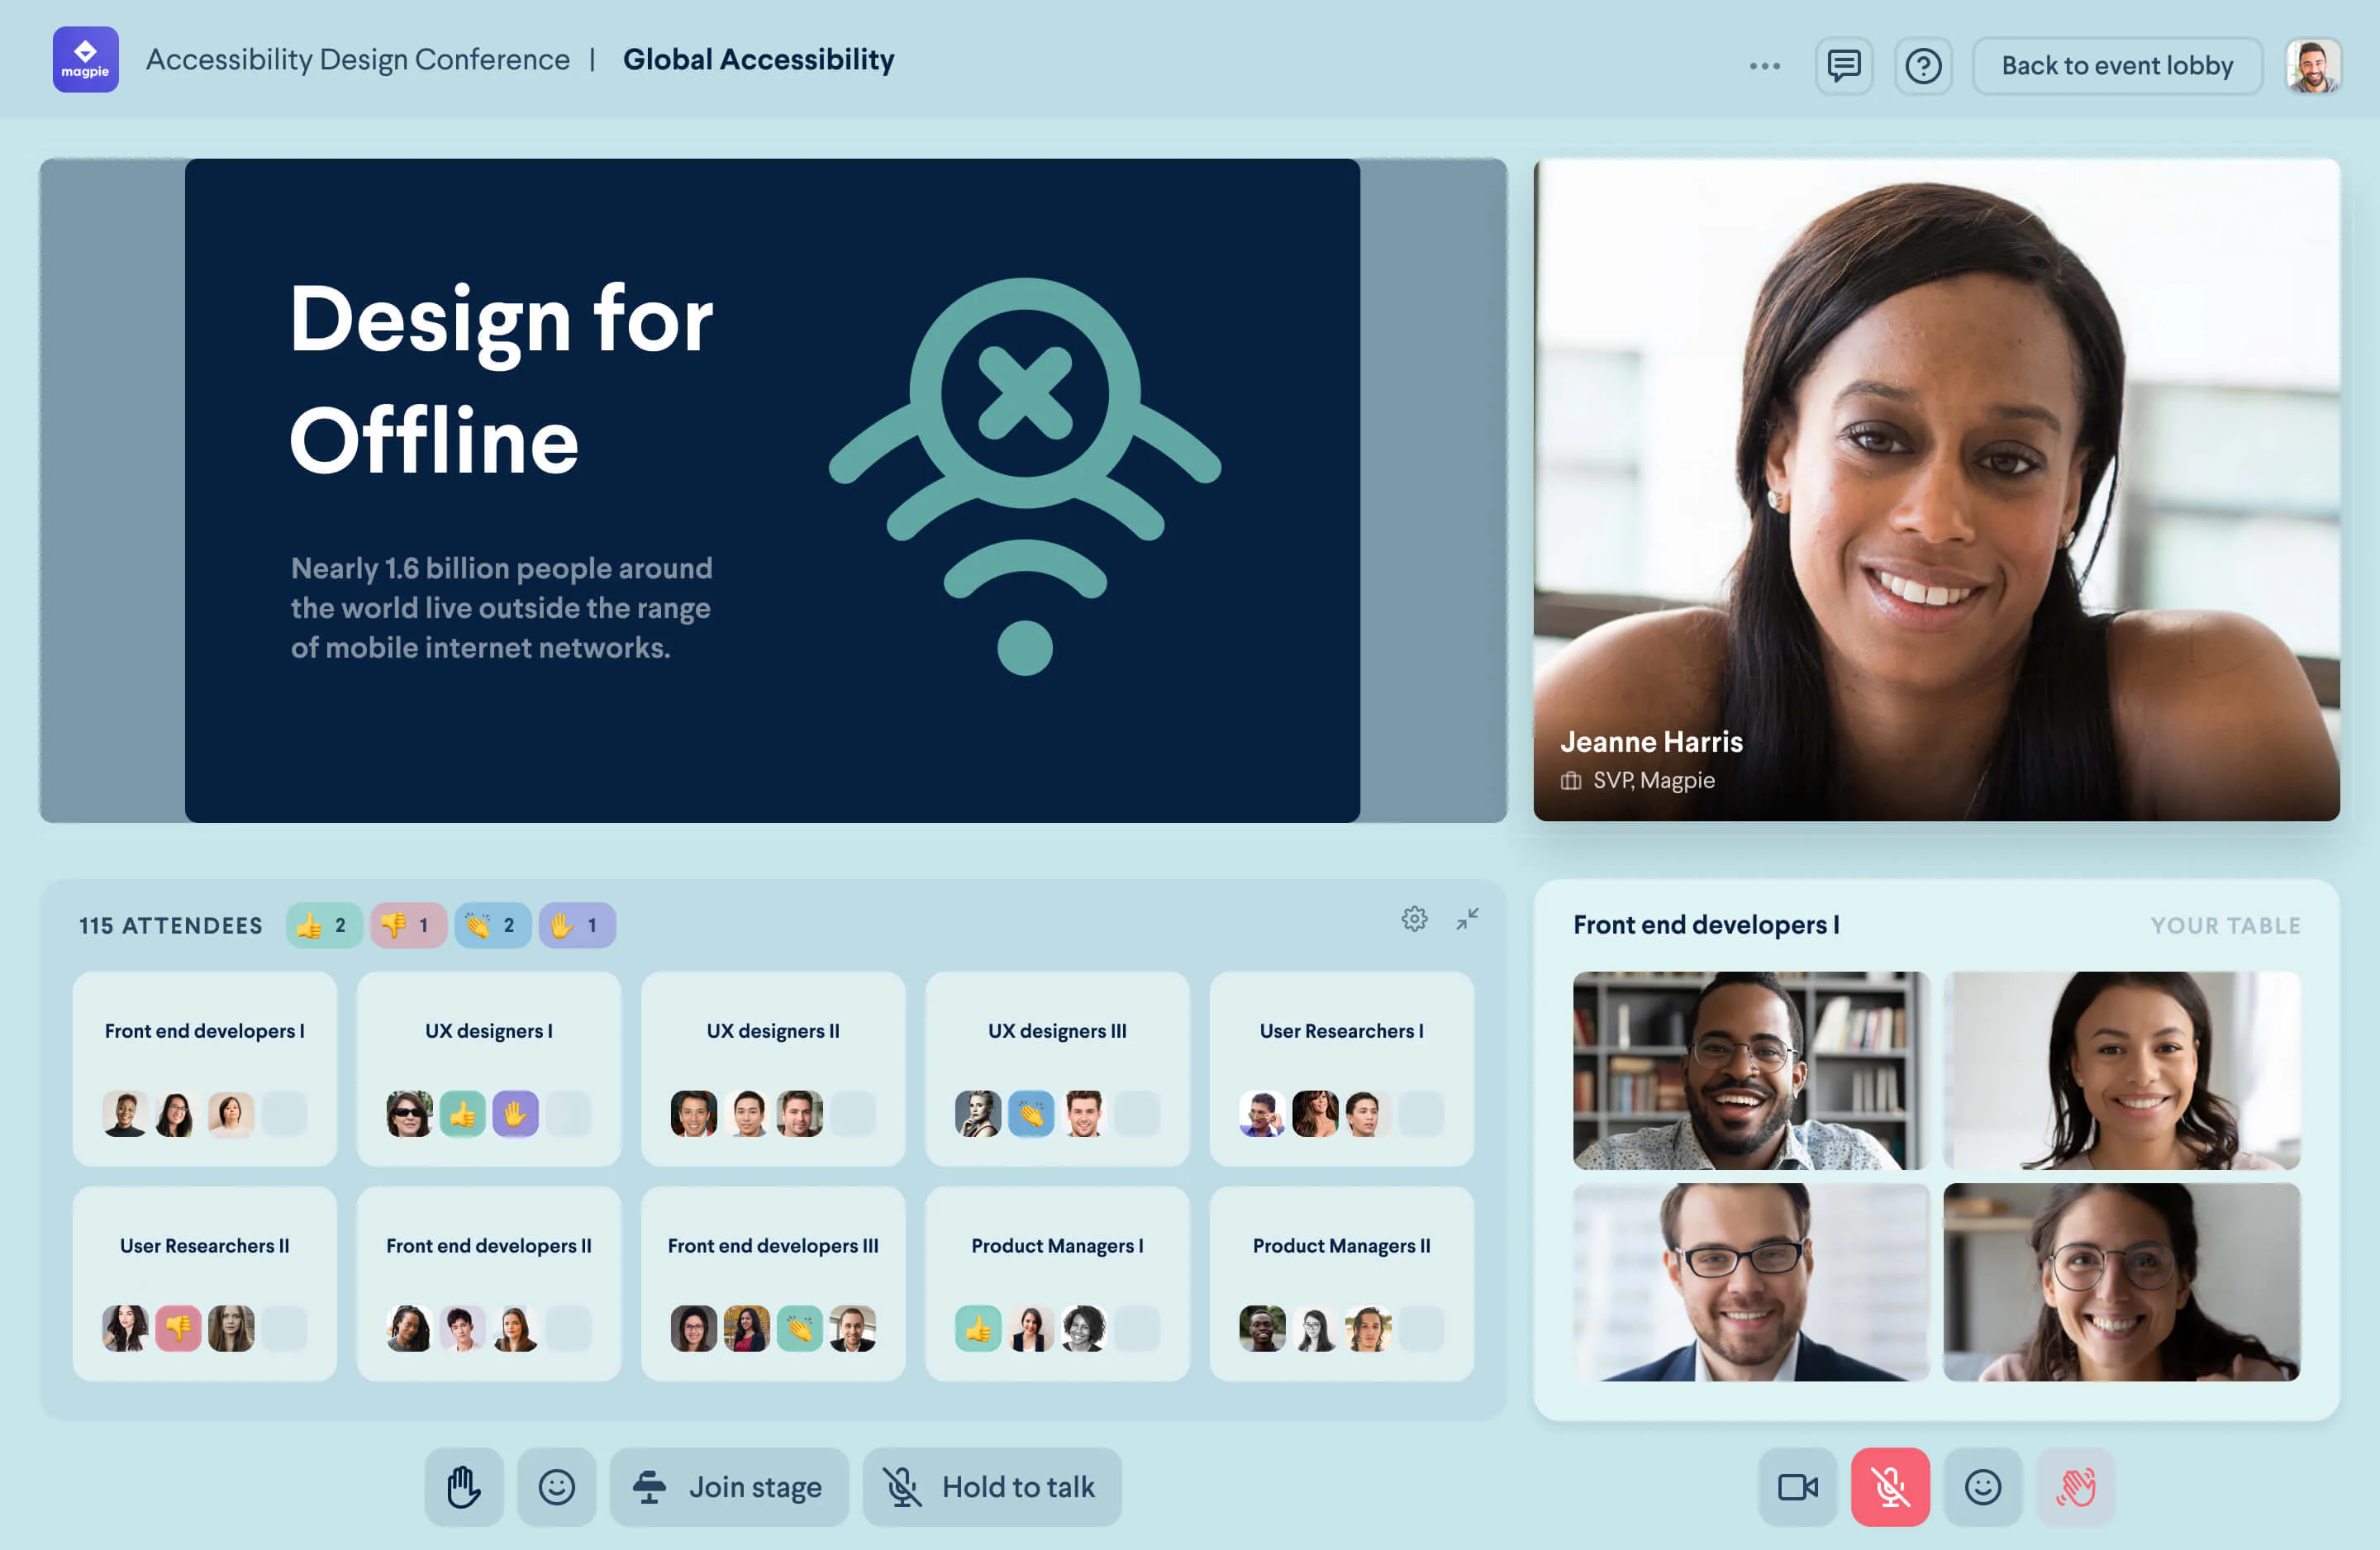
Task: Open the stage emoji reactions button
Action: click(557, 1486)
